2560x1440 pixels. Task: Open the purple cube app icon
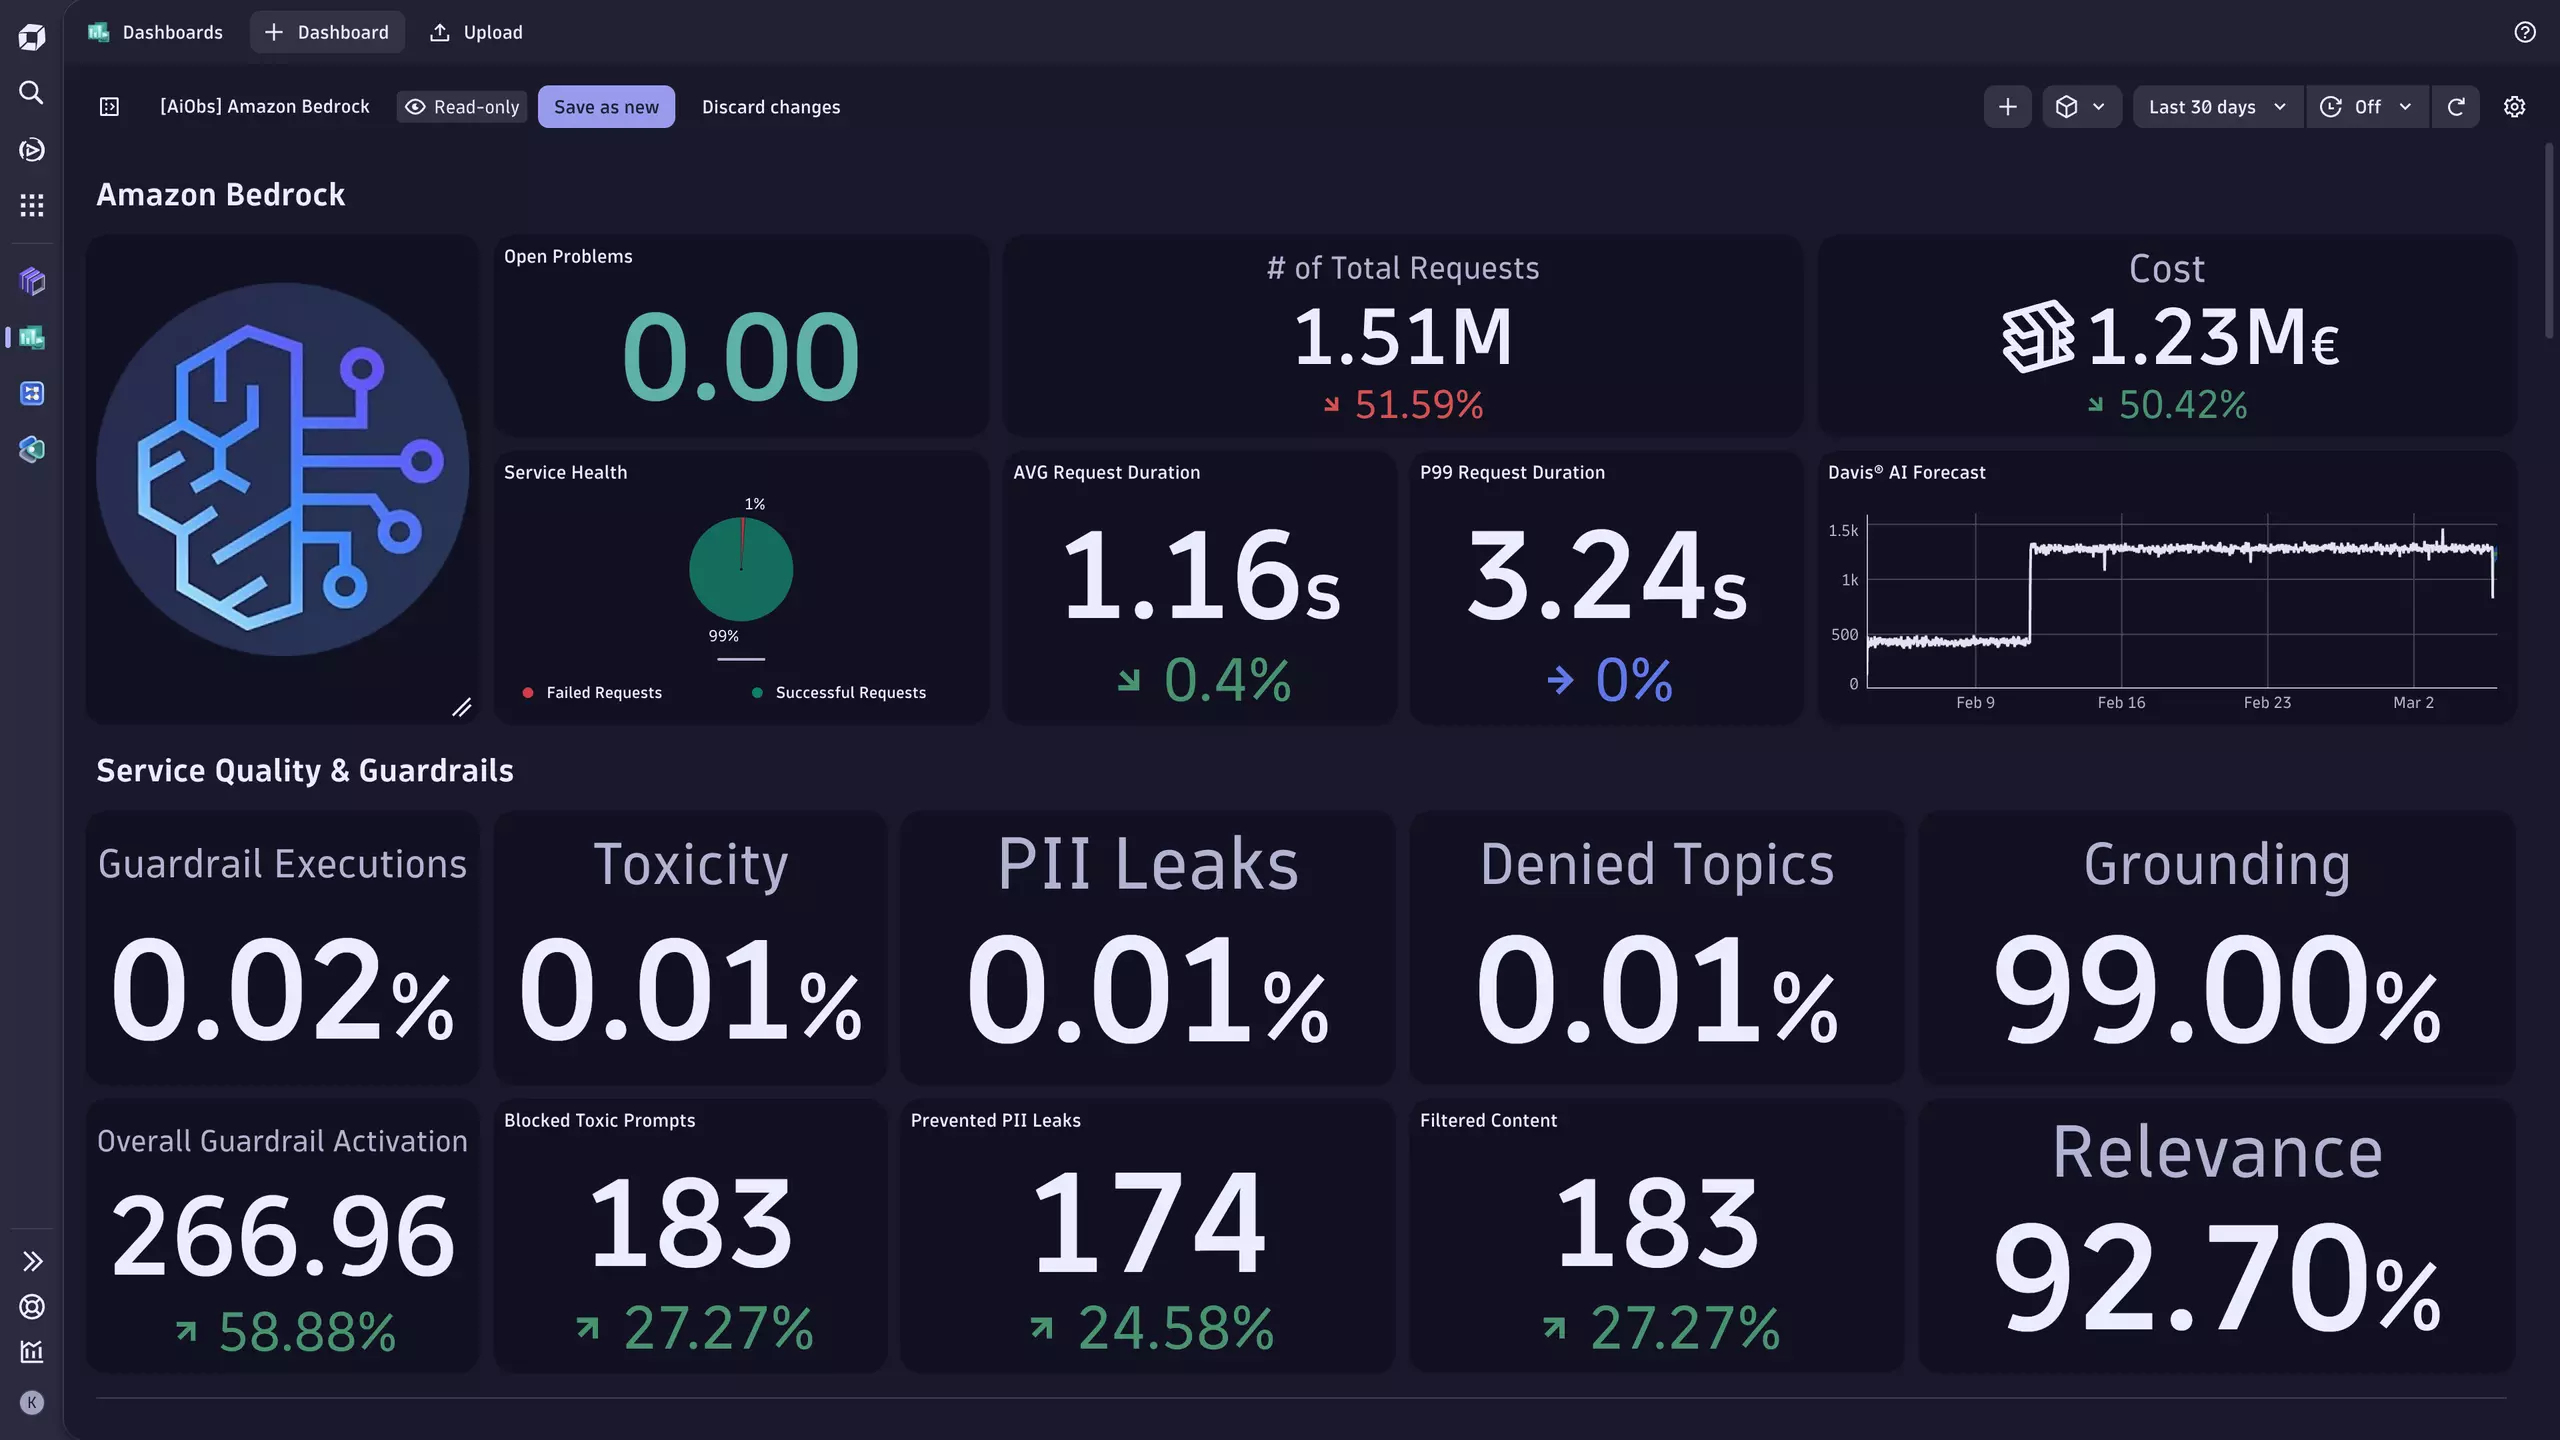32,282
